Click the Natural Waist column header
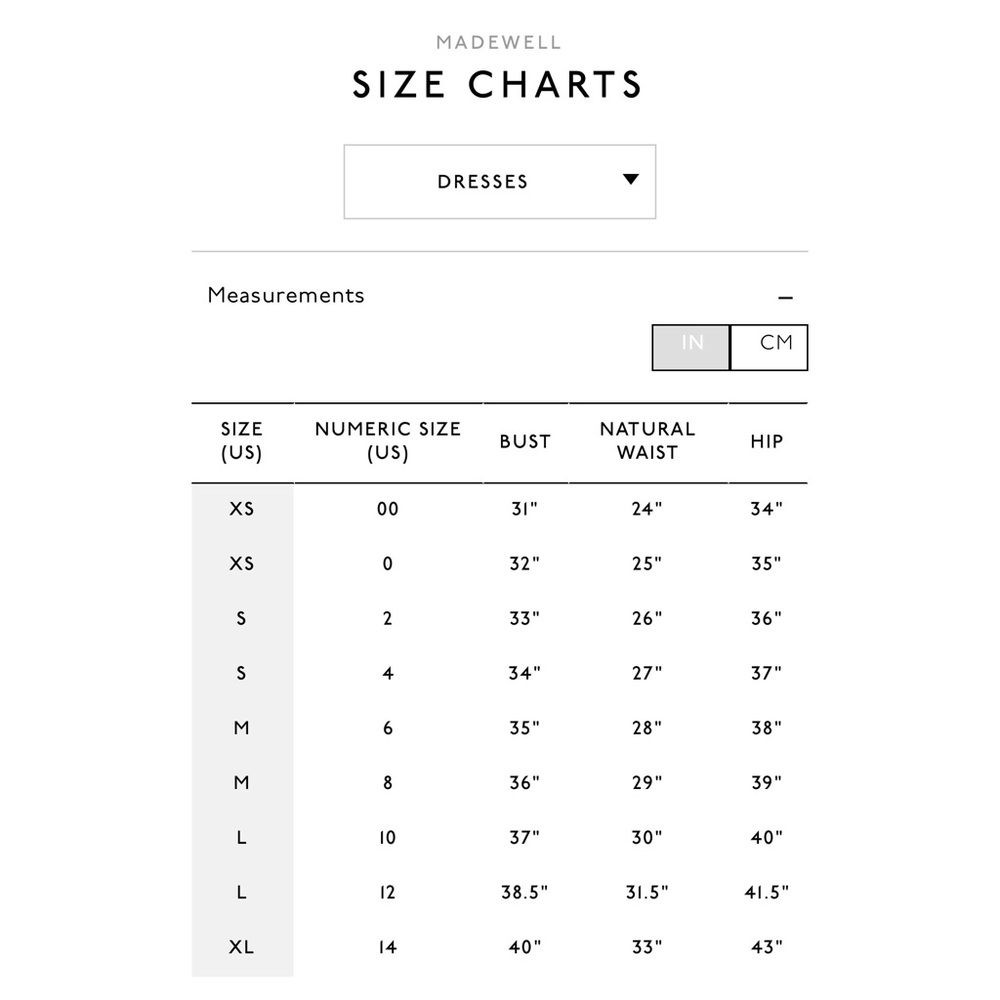Viewport: 1000px width, 1000px height. pos(647,441)
